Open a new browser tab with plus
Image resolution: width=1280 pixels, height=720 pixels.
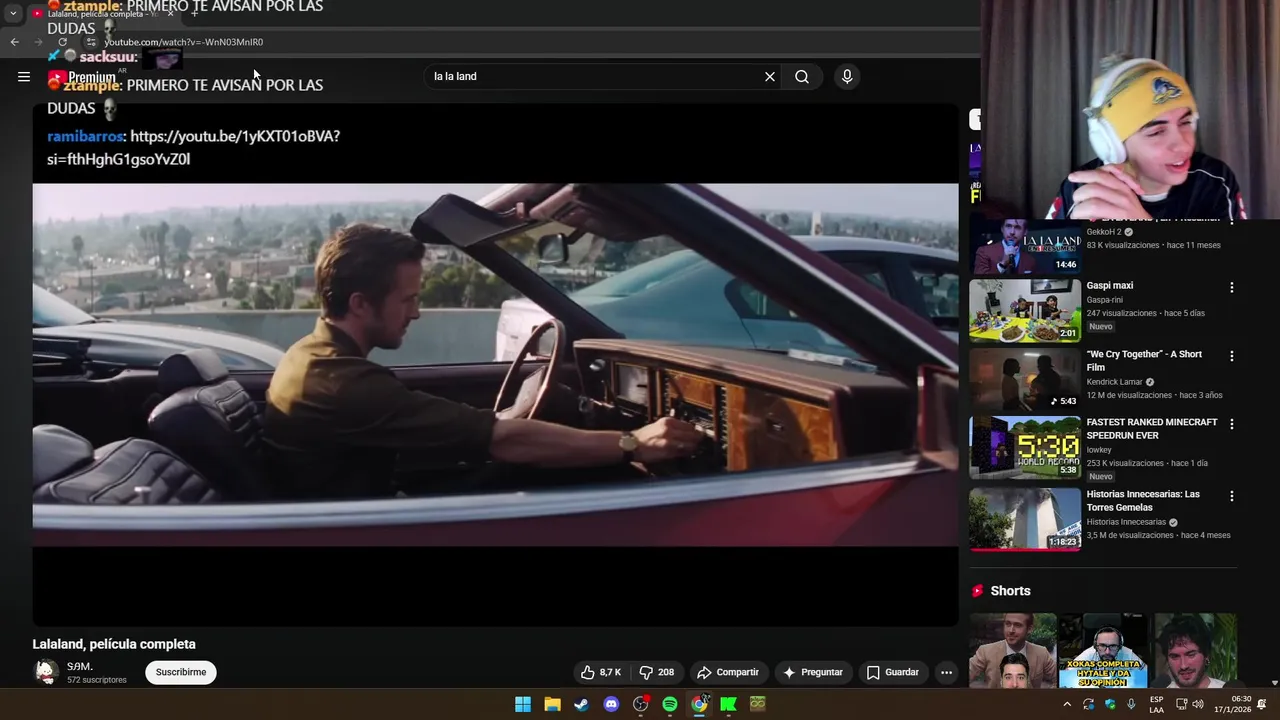(x=195, y=14)
